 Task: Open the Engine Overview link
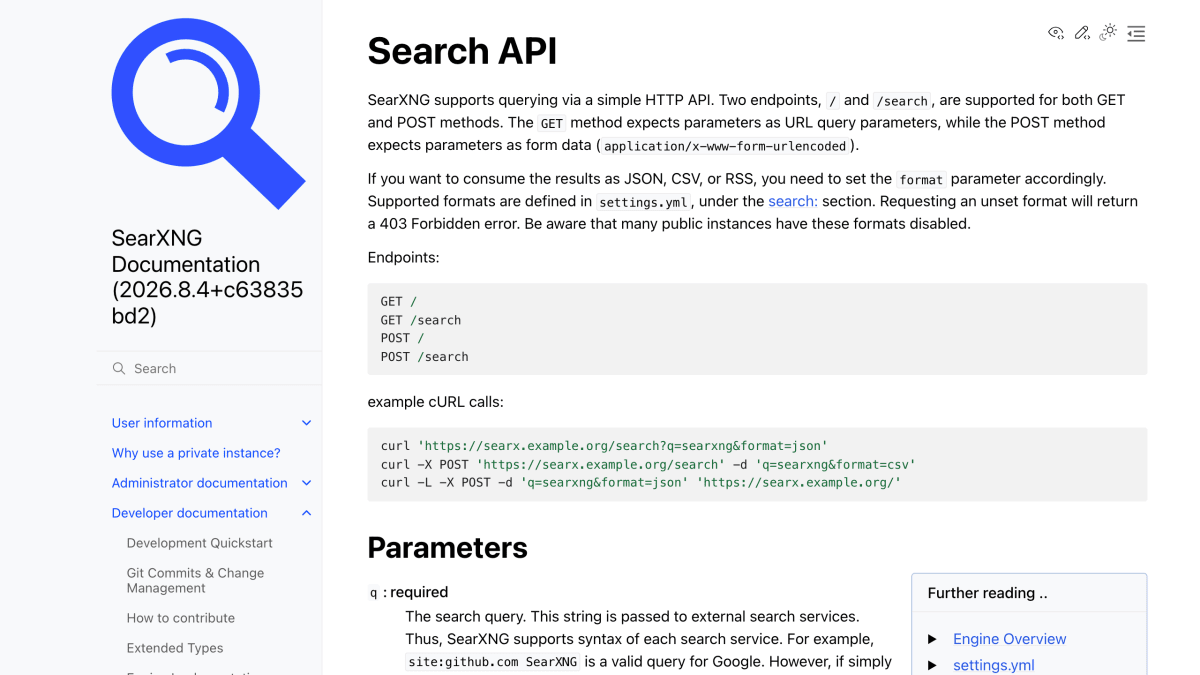point(1009,639)
